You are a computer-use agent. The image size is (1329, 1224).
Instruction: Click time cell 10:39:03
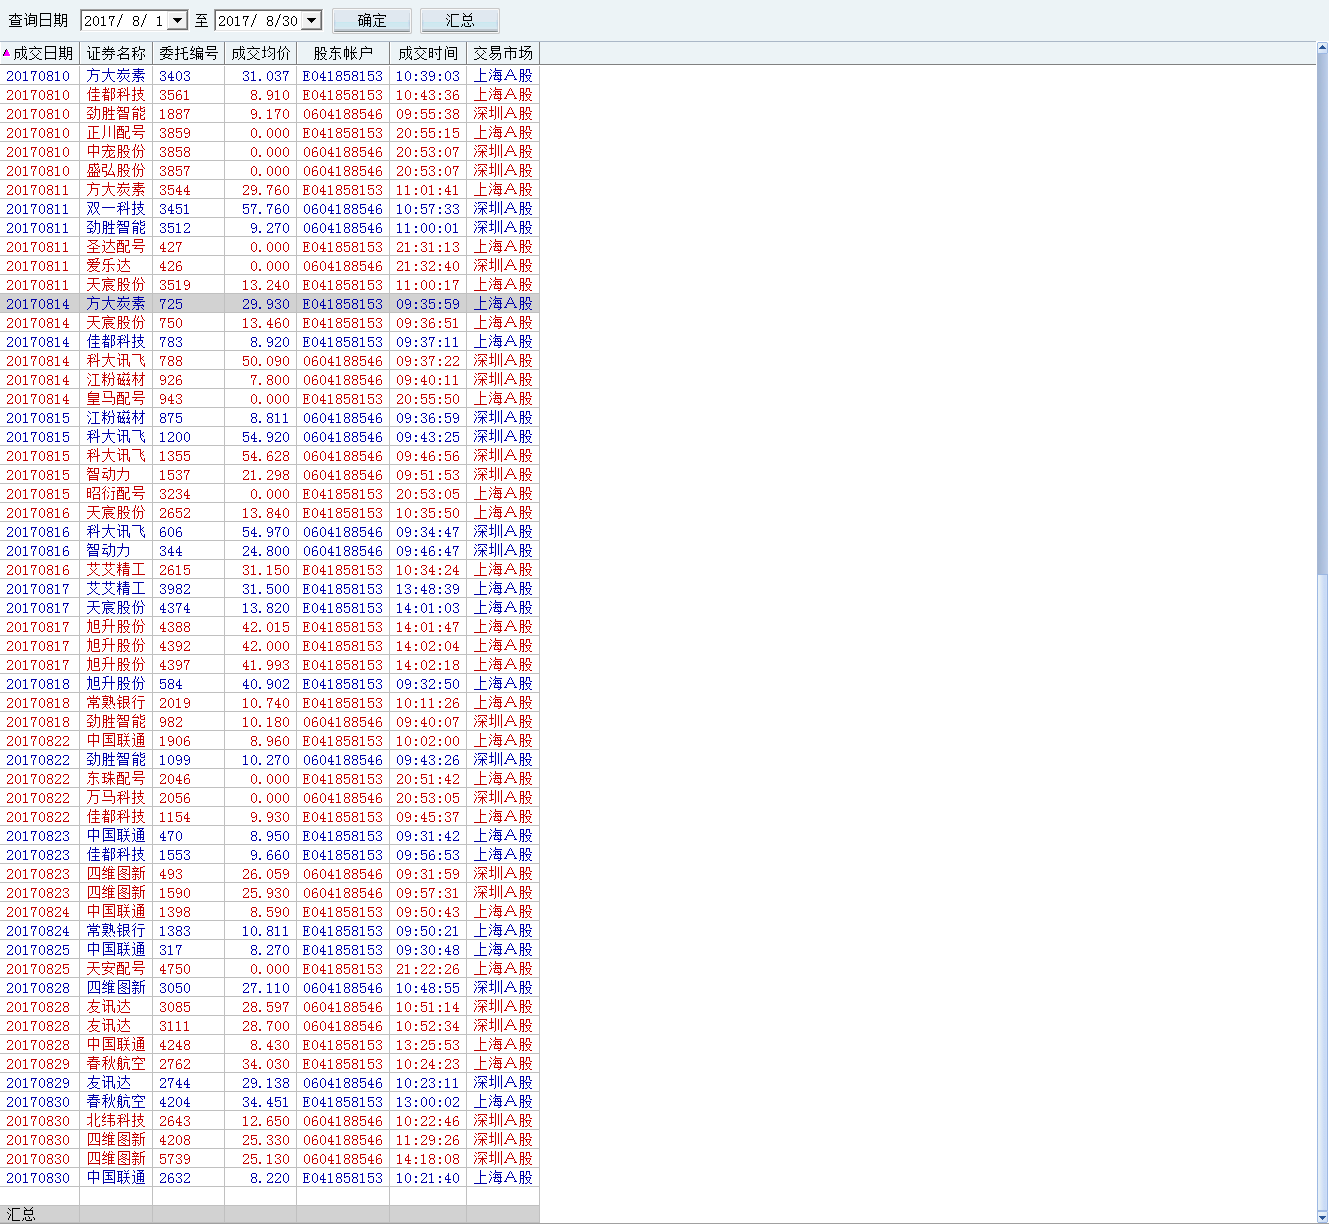427,76
